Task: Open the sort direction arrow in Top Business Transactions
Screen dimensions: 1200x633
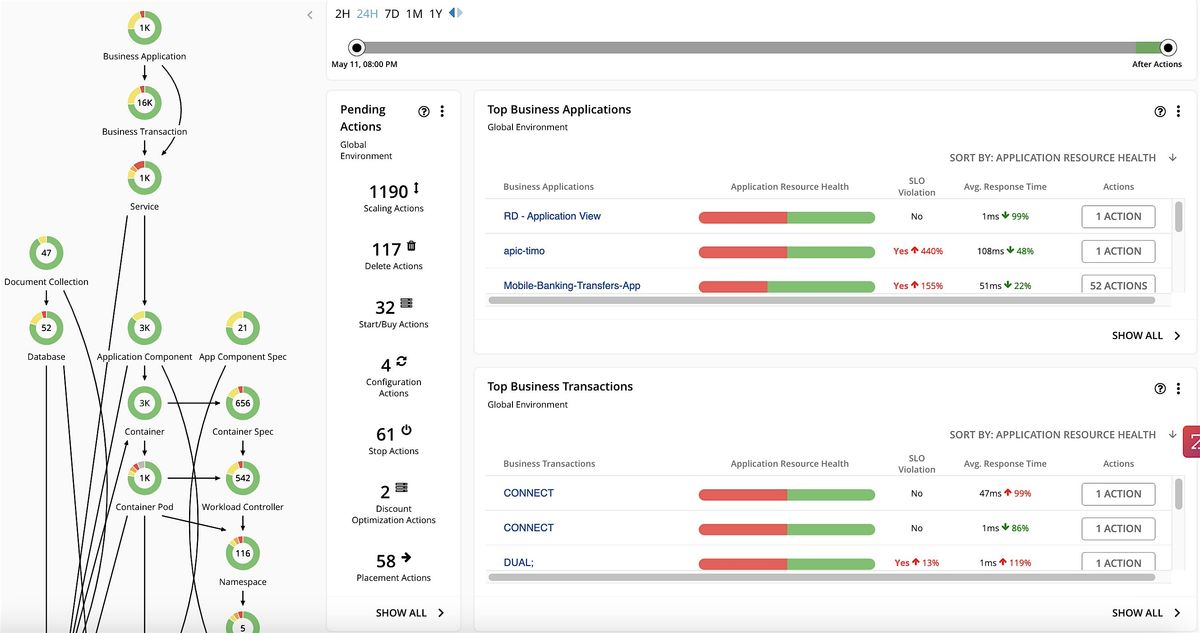Action: click(1171, 435)
